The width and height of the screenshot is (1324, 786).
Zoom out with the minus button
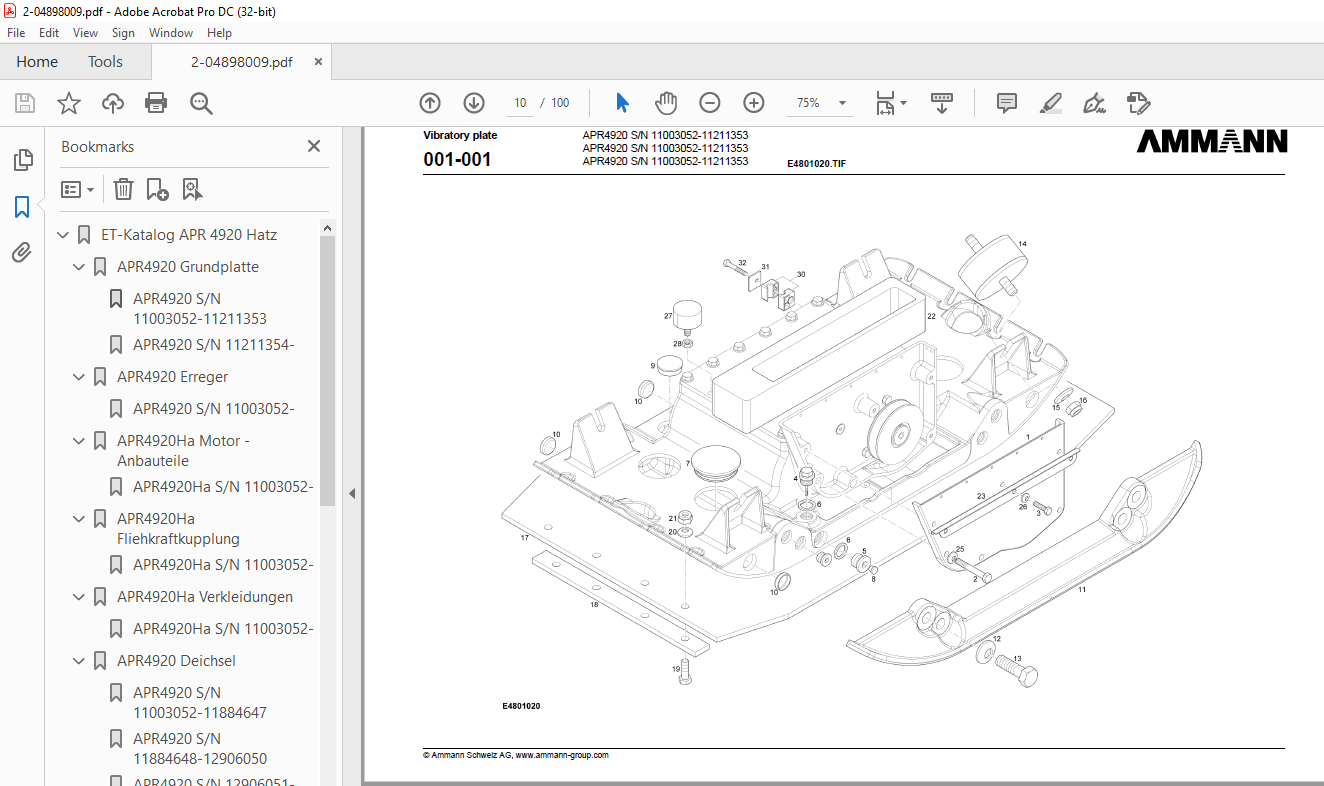pyautogui.click(x=710, y=103)
